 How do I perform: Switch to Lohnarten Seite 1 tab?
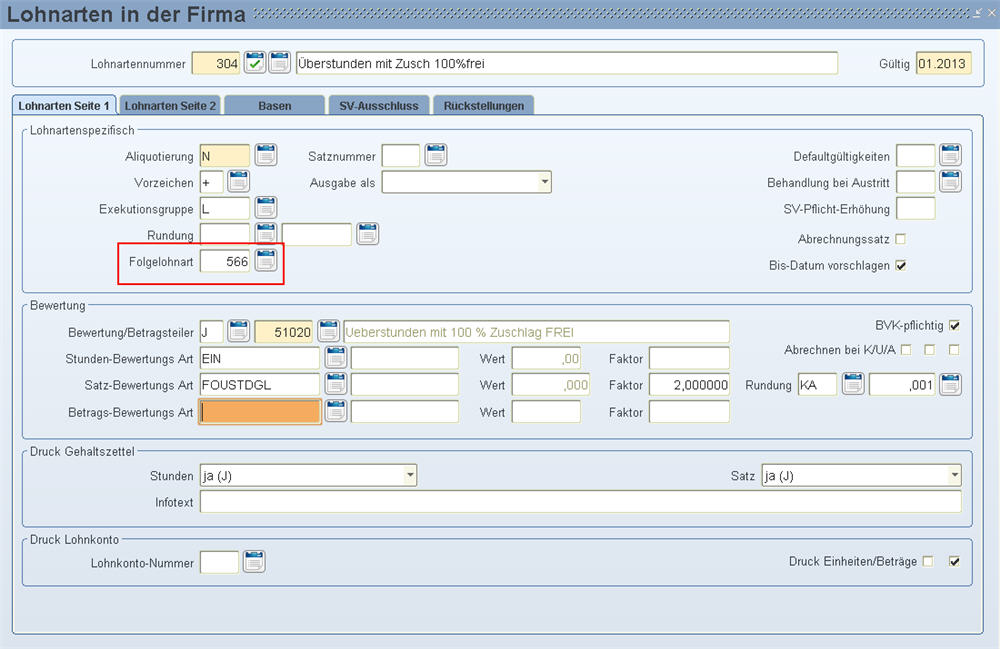(x=64, y=106)
